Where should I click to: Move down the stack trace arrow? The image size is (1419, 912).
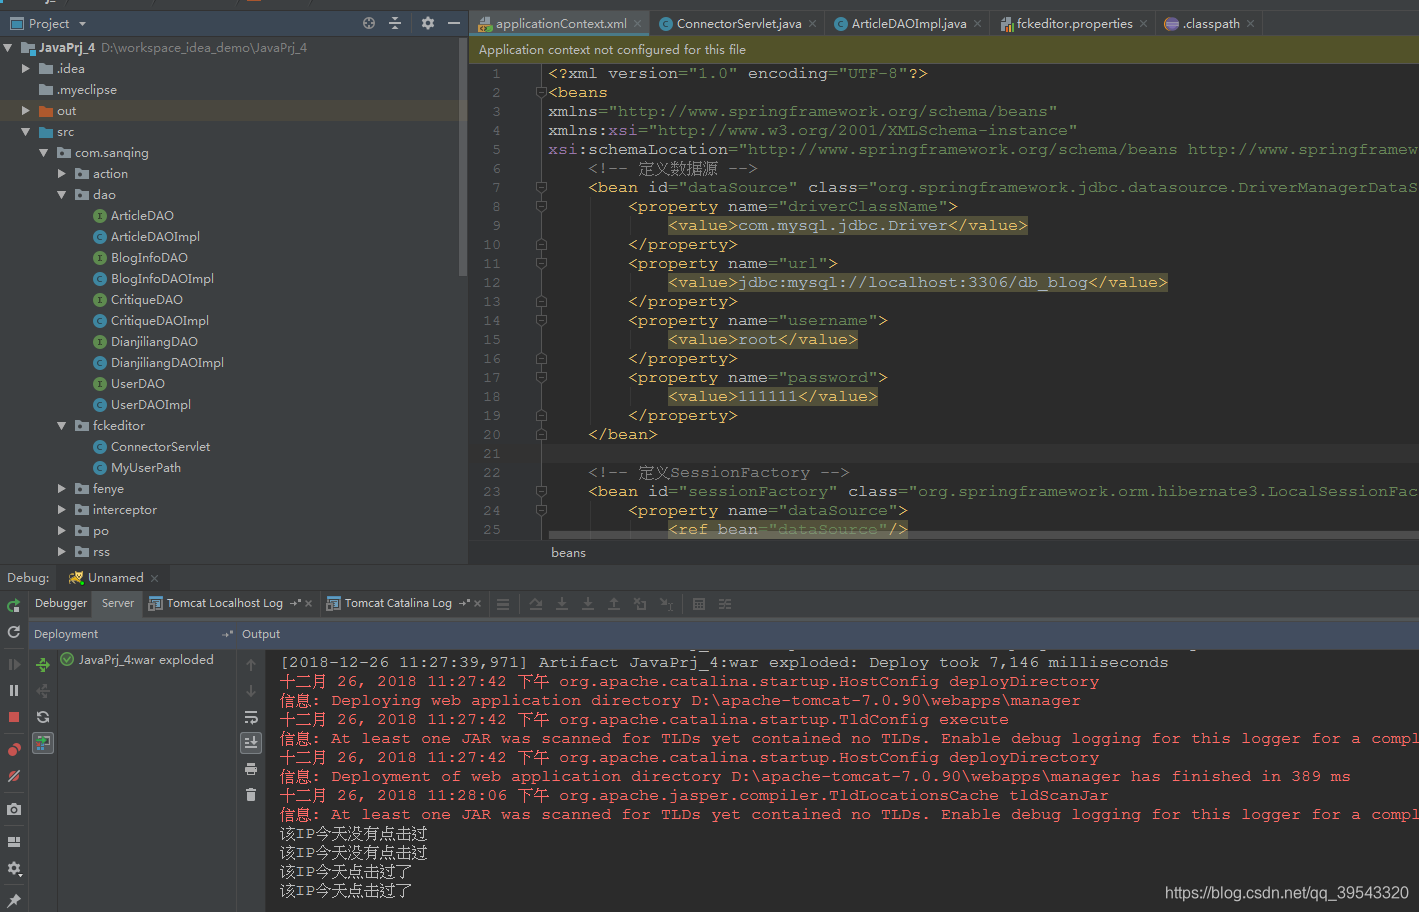pos(251,691)
